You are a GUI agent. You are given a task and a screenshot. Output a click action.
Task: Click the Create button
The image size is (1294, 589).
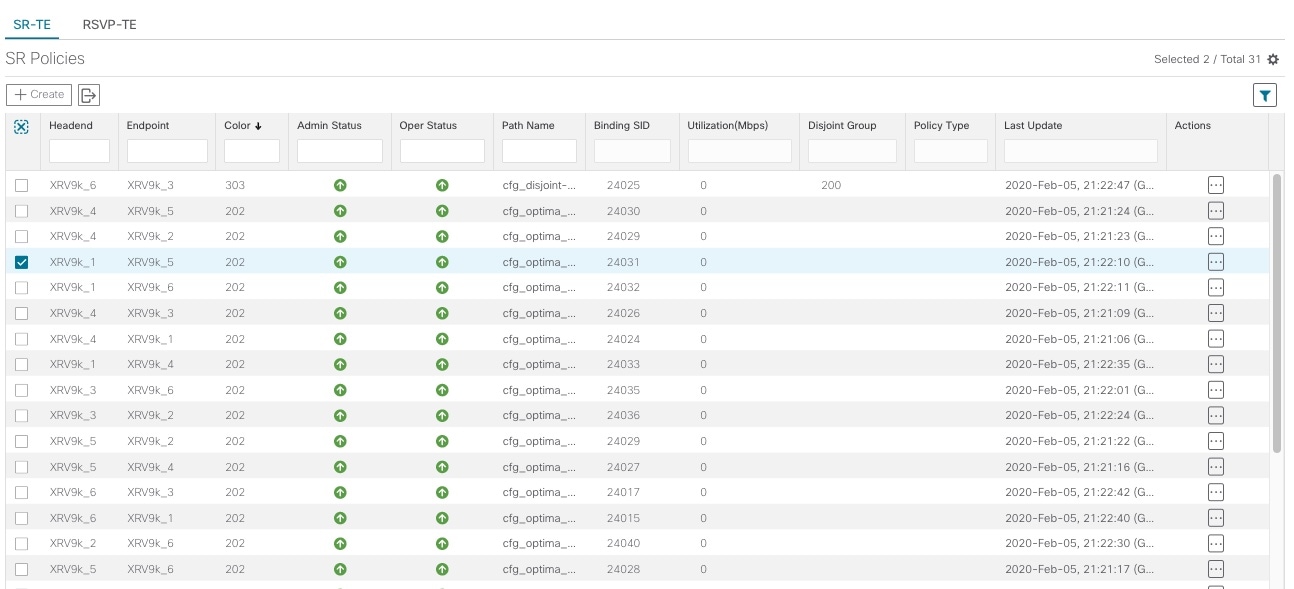39,95
